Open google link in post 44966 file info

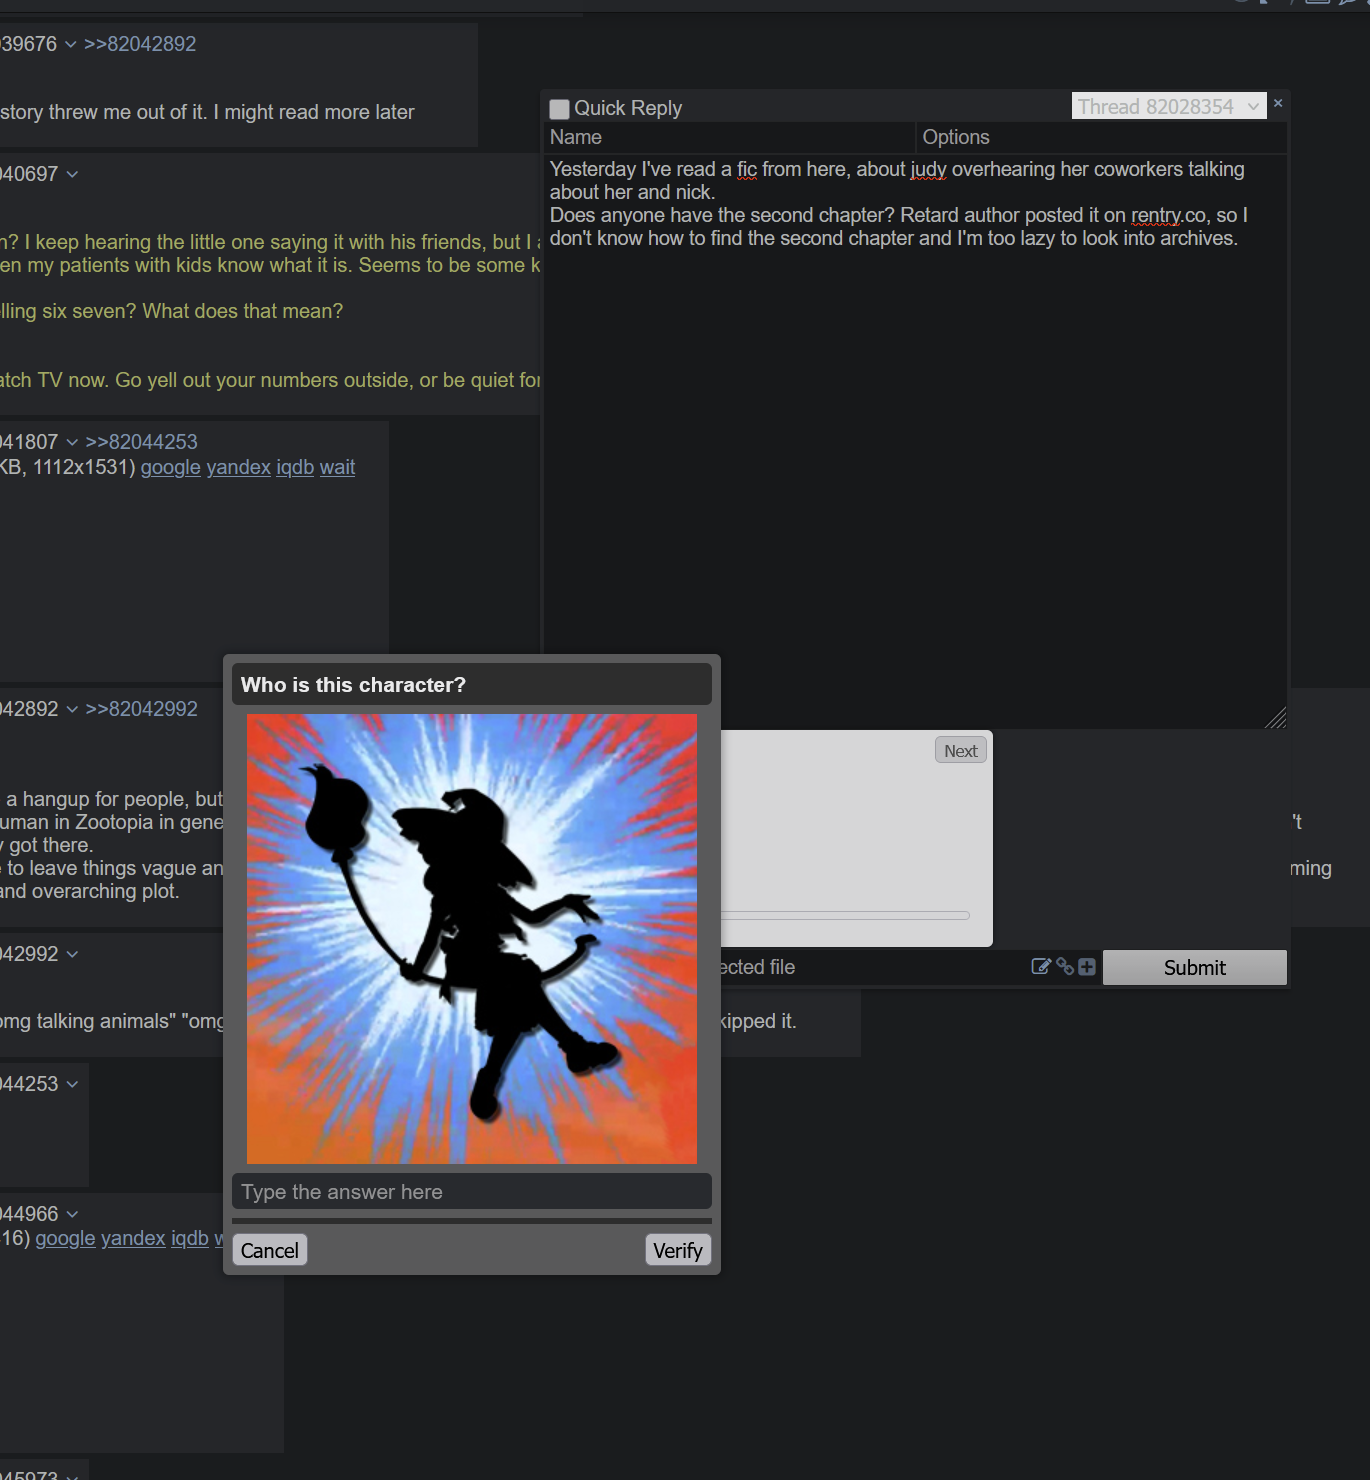coord(65,1238)
